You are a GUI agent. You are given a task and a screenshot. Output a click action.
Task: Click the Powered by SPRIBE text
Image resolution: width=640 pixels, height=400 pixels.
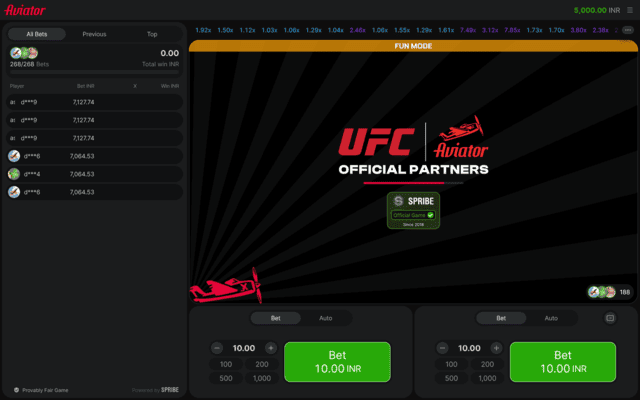tap(155, 390)
